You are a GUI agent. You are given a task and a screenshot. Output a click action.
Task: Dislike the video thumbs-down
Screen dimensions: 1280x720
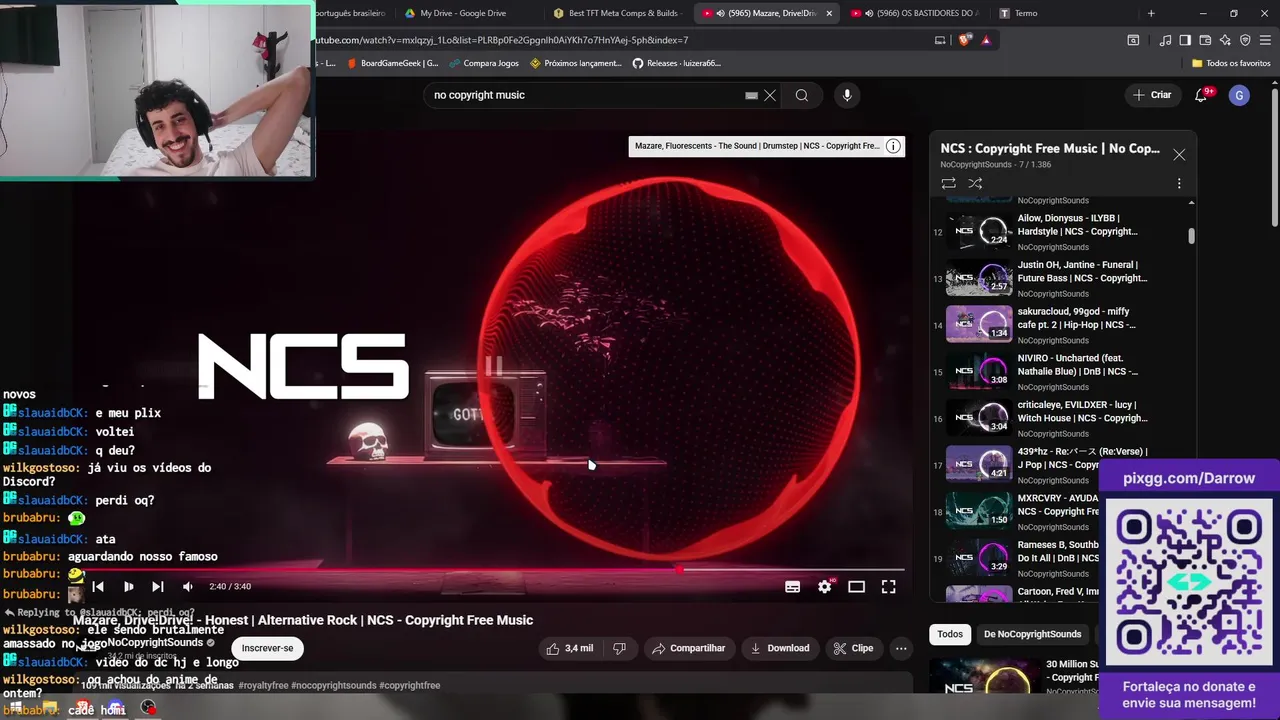pyautogui.click(x=619, y=648)
